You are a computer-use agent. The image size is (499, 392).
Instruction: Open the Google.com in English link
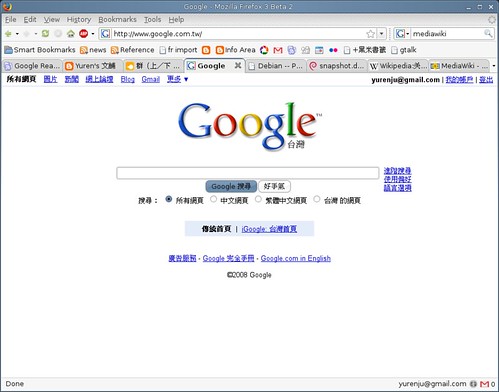tap(296, 258)
